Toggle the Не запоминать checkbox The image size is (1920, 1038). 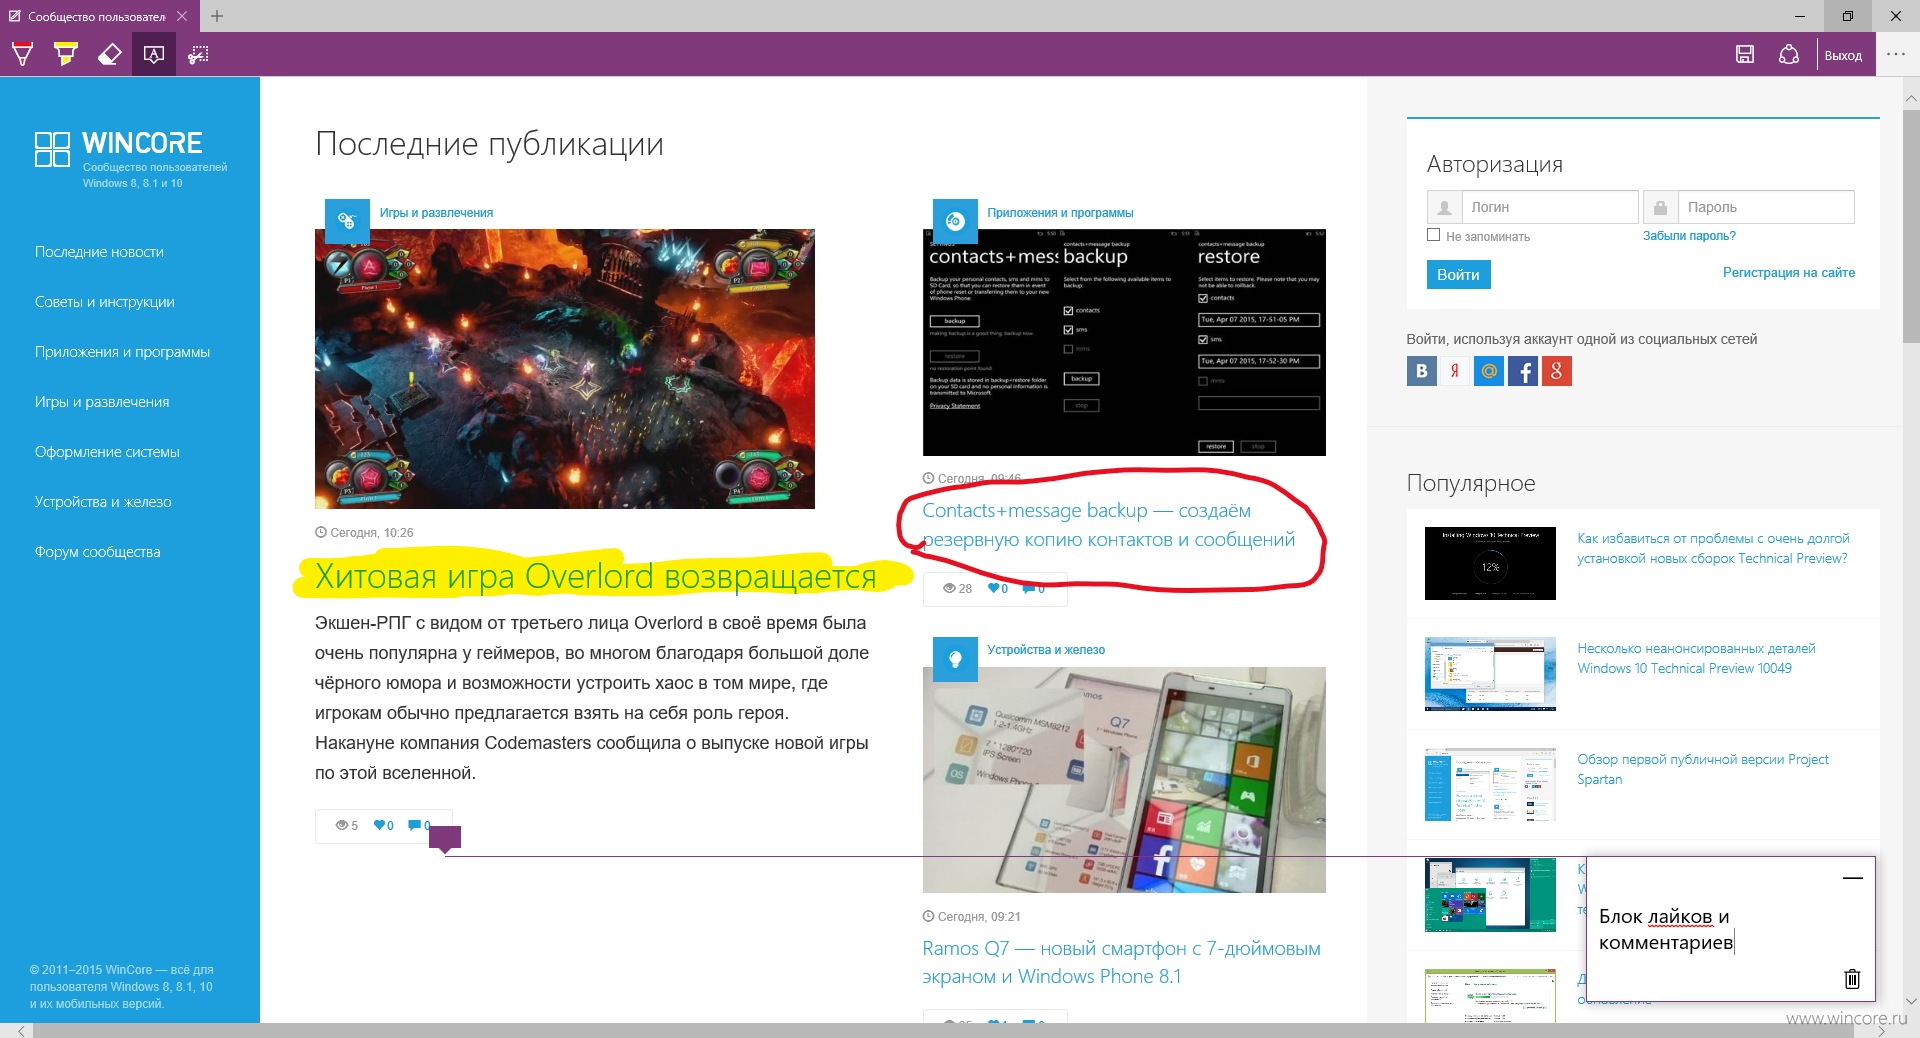(x=1433, y=235)
